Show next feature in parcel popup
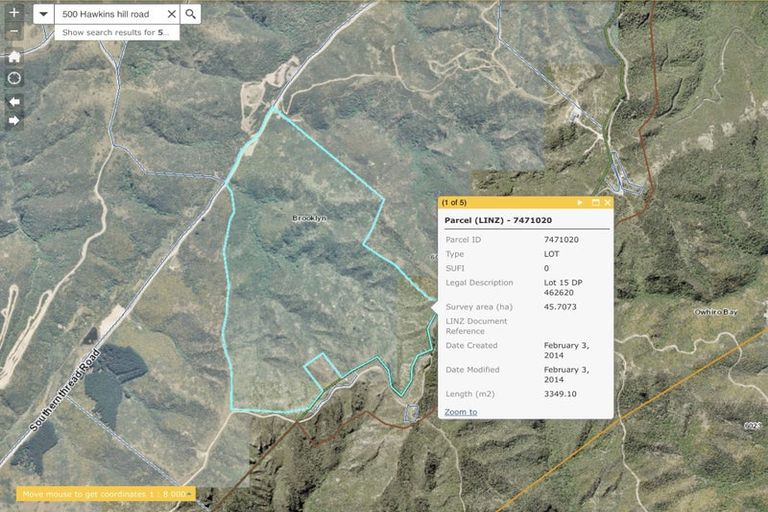 (x=579, y=202)
